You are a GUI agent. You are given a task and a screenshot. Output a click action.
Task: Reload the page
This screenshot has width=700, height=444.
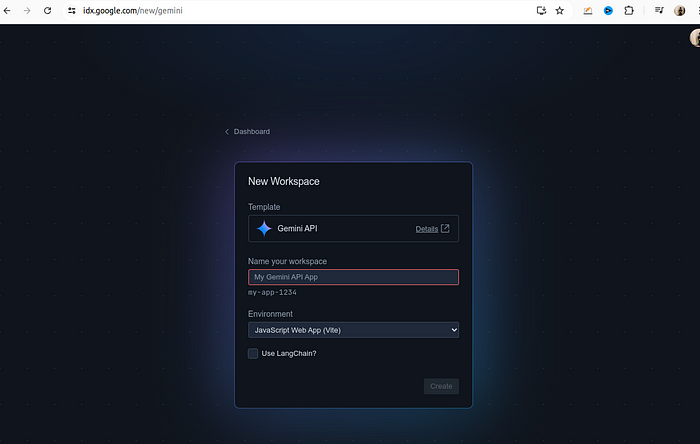tap(47, 11)
